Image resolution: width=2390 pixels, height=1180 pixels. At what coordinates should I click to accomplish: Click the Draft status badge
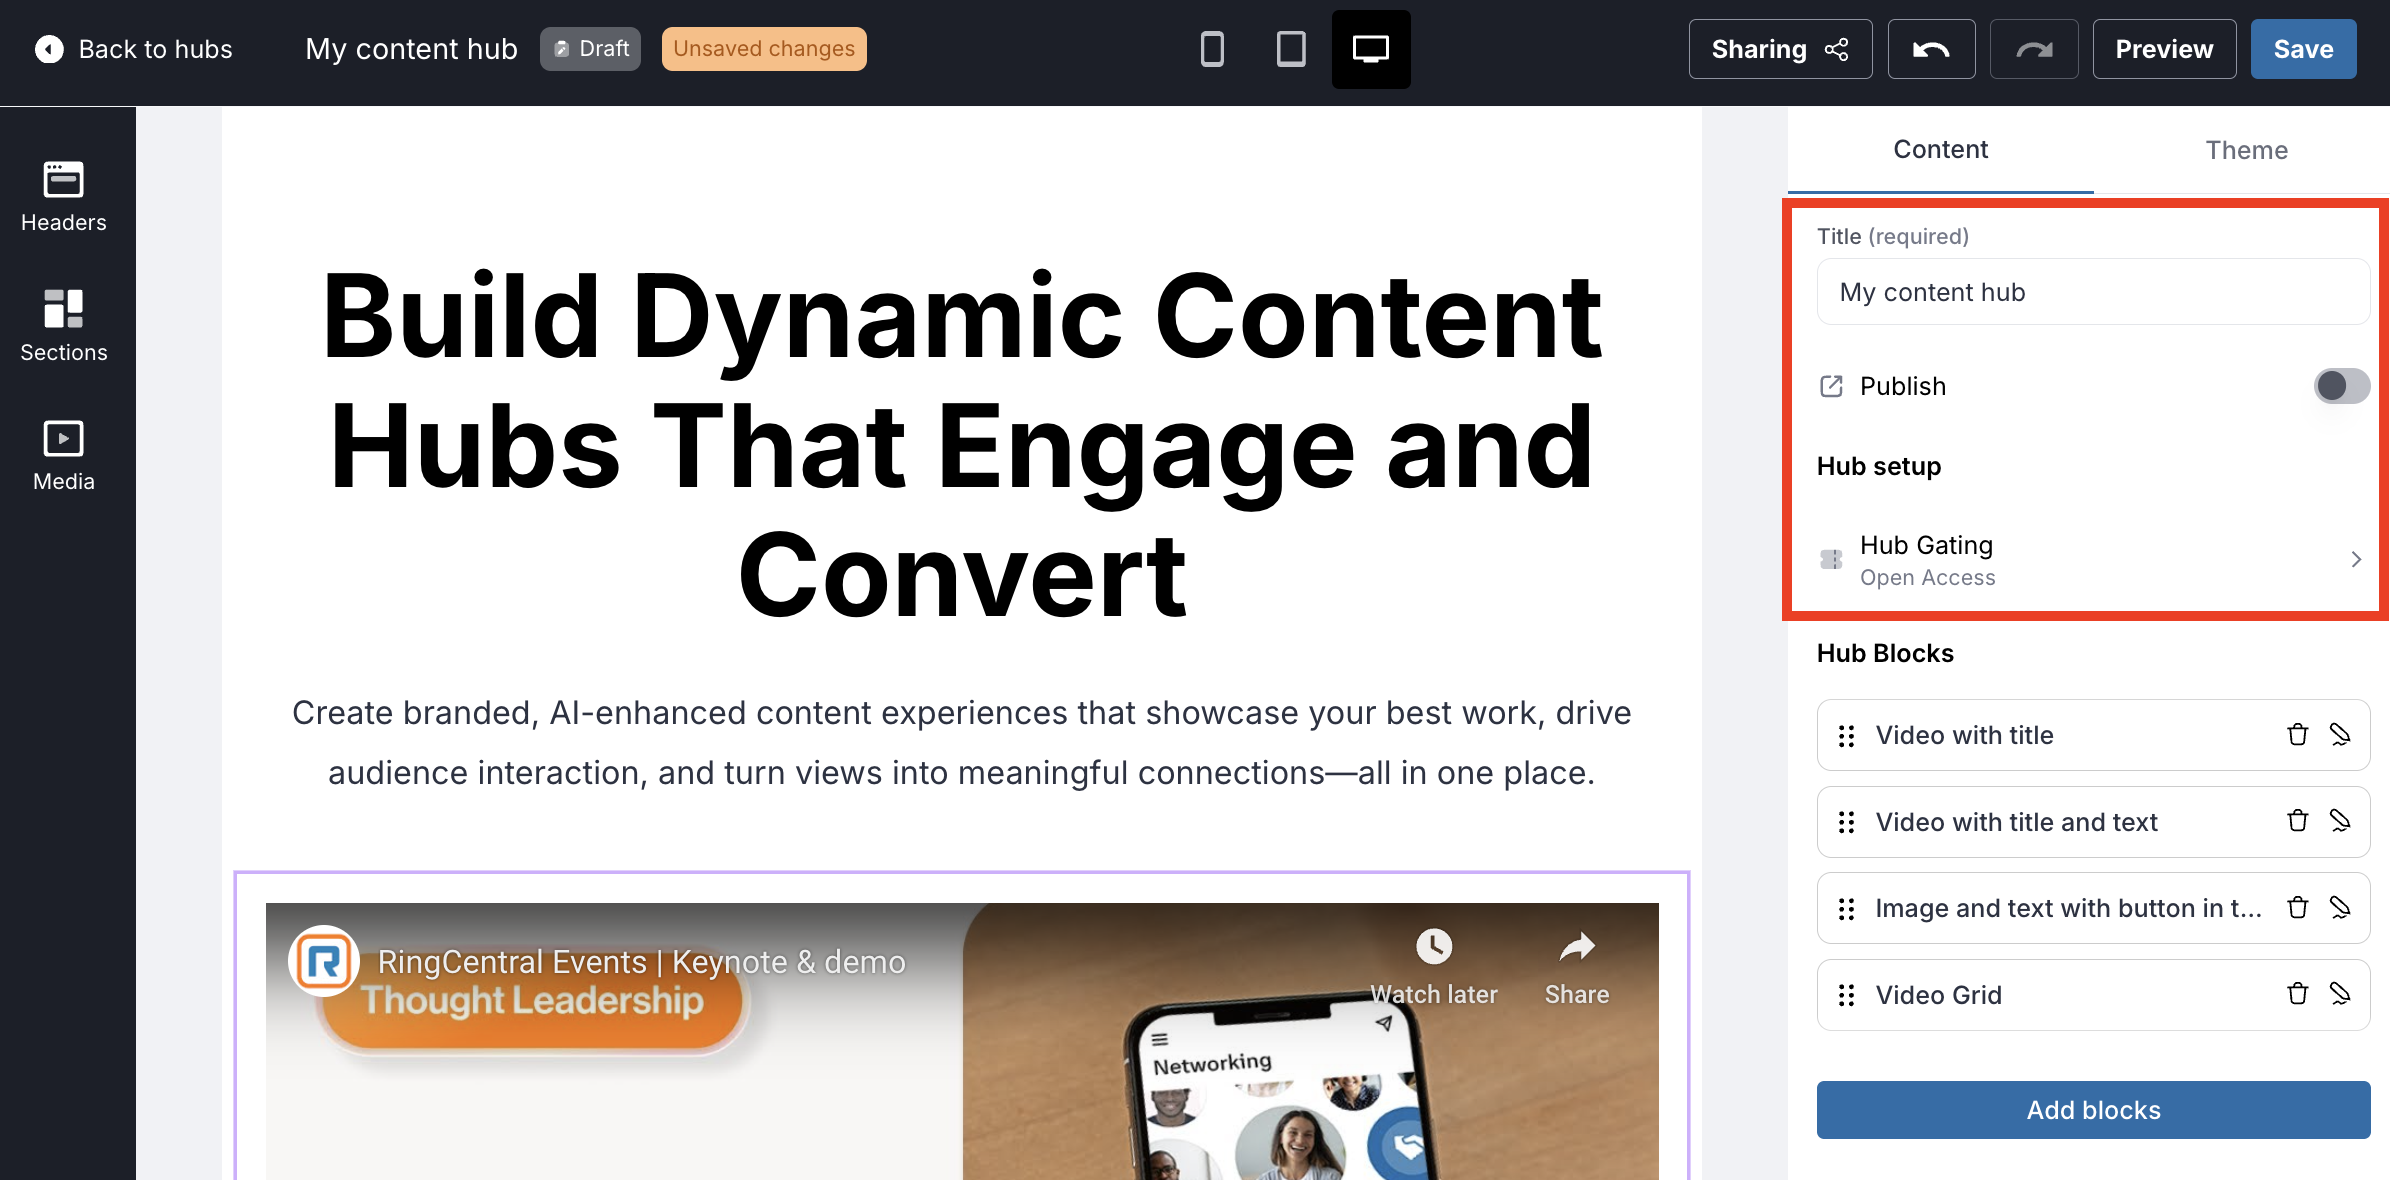tap(590, 49)
